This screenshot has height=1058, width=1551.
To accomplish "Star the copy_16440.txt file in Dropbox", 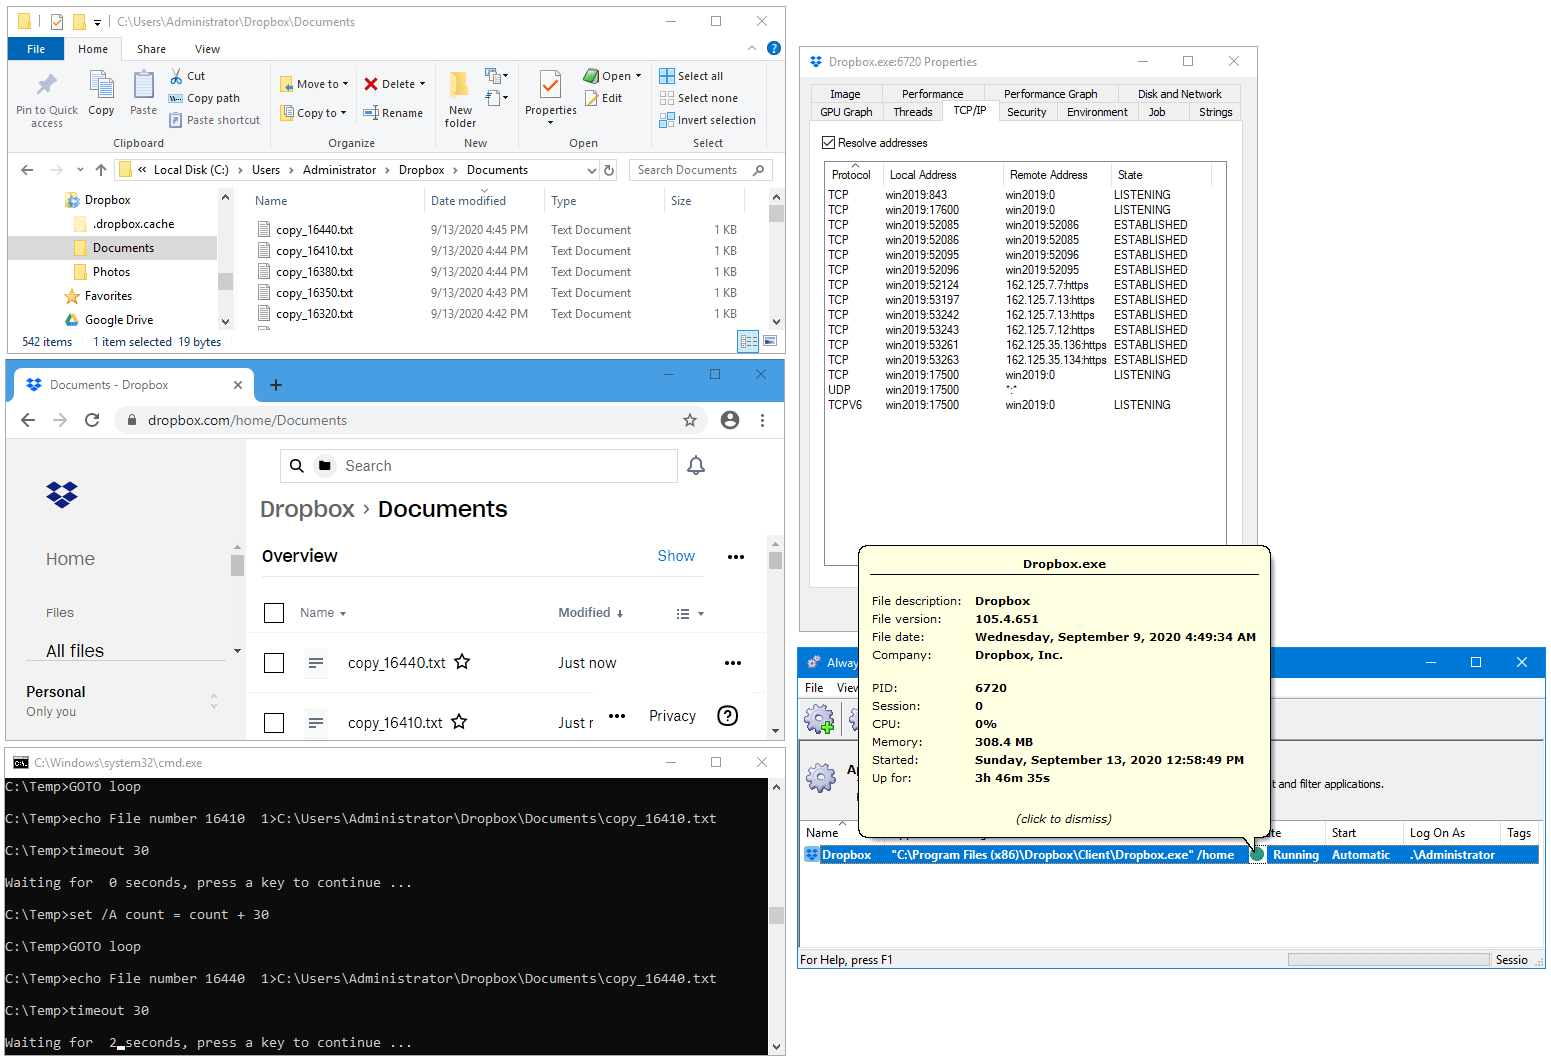I will click(462, 661).
